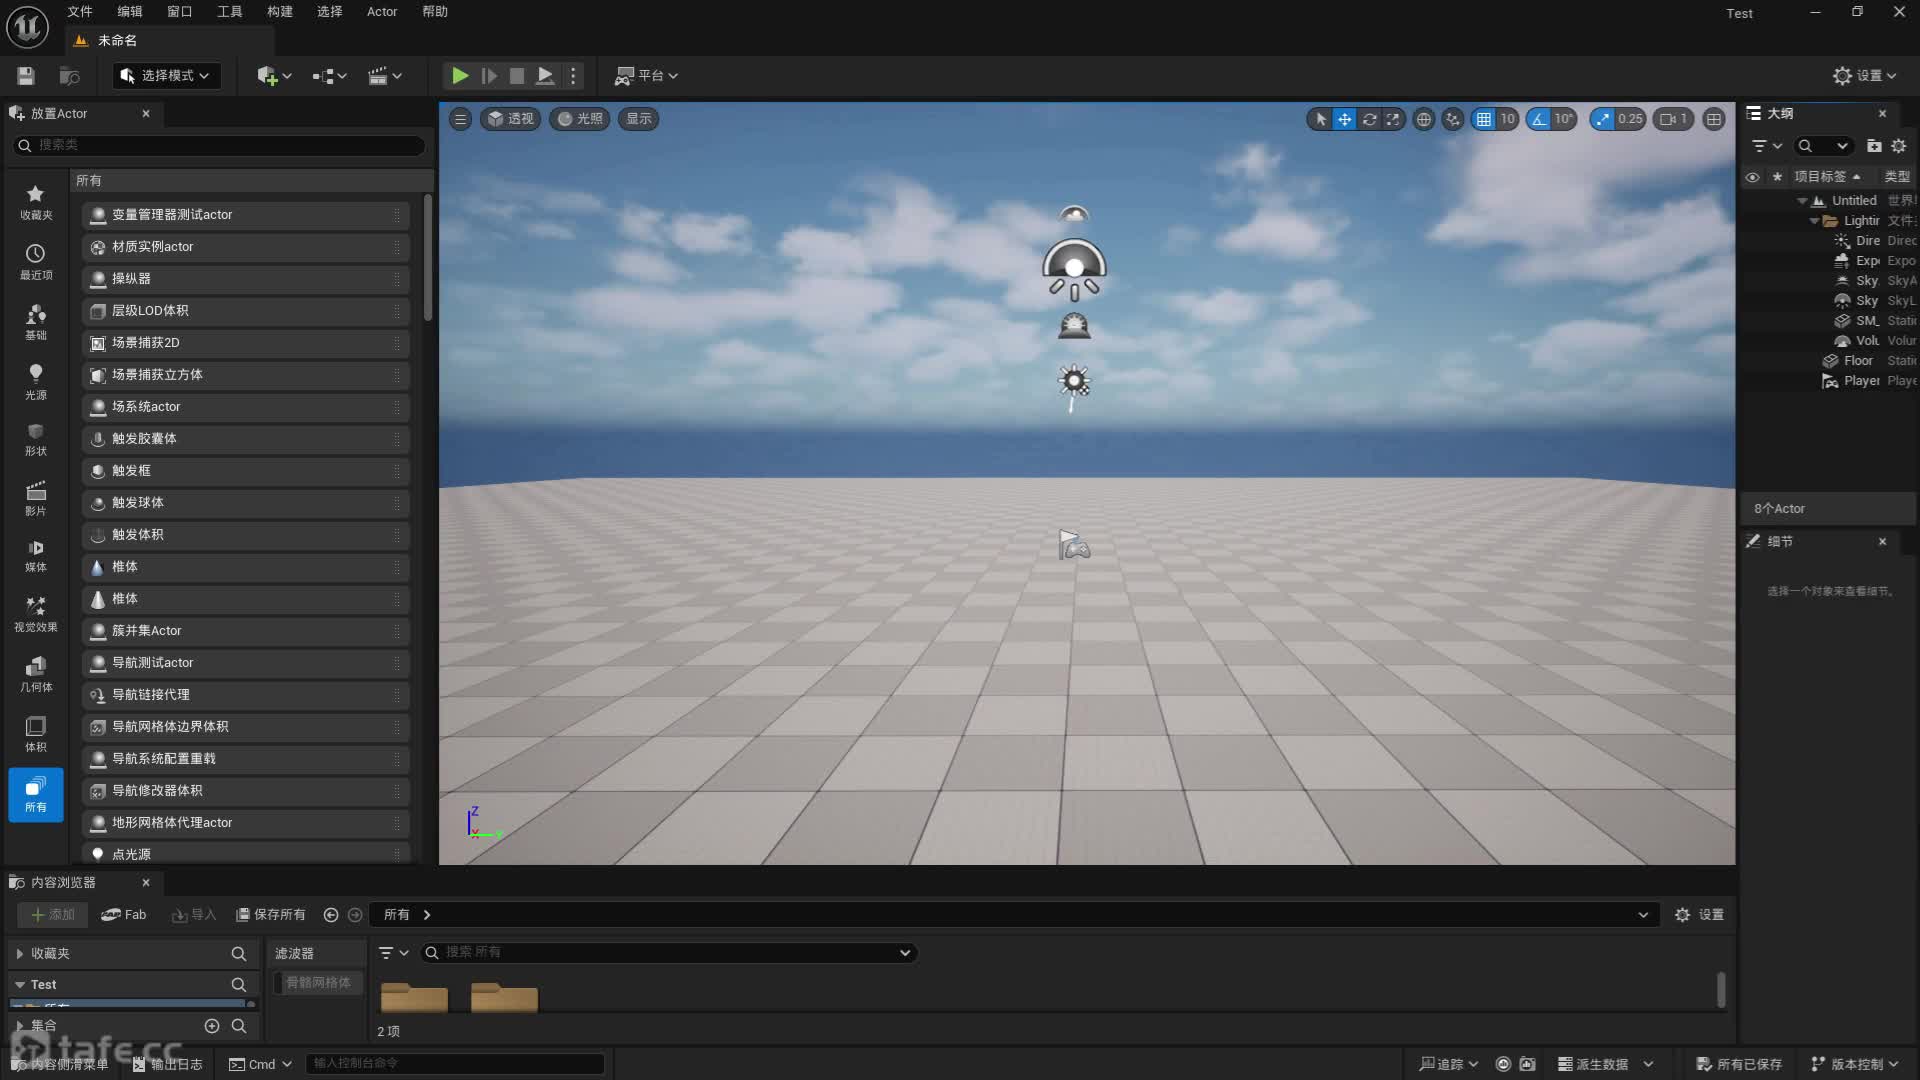This screenshot has height=1080, width=1920.
Task: Click the save current level icon
Action: click(26, 76)
